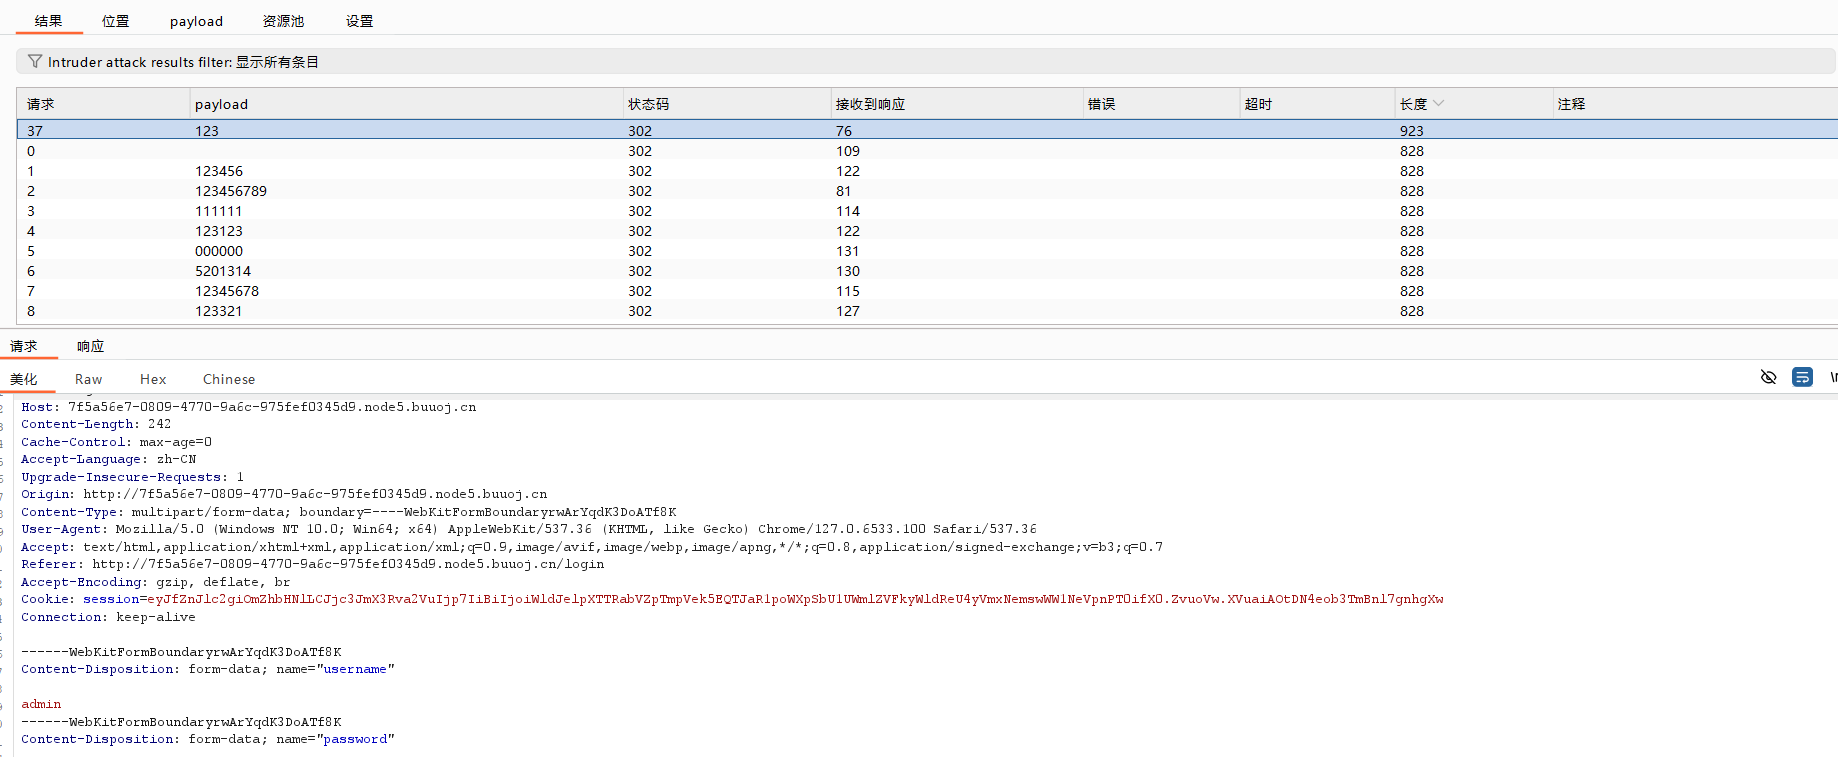Select the row with payload 123456

927,171
